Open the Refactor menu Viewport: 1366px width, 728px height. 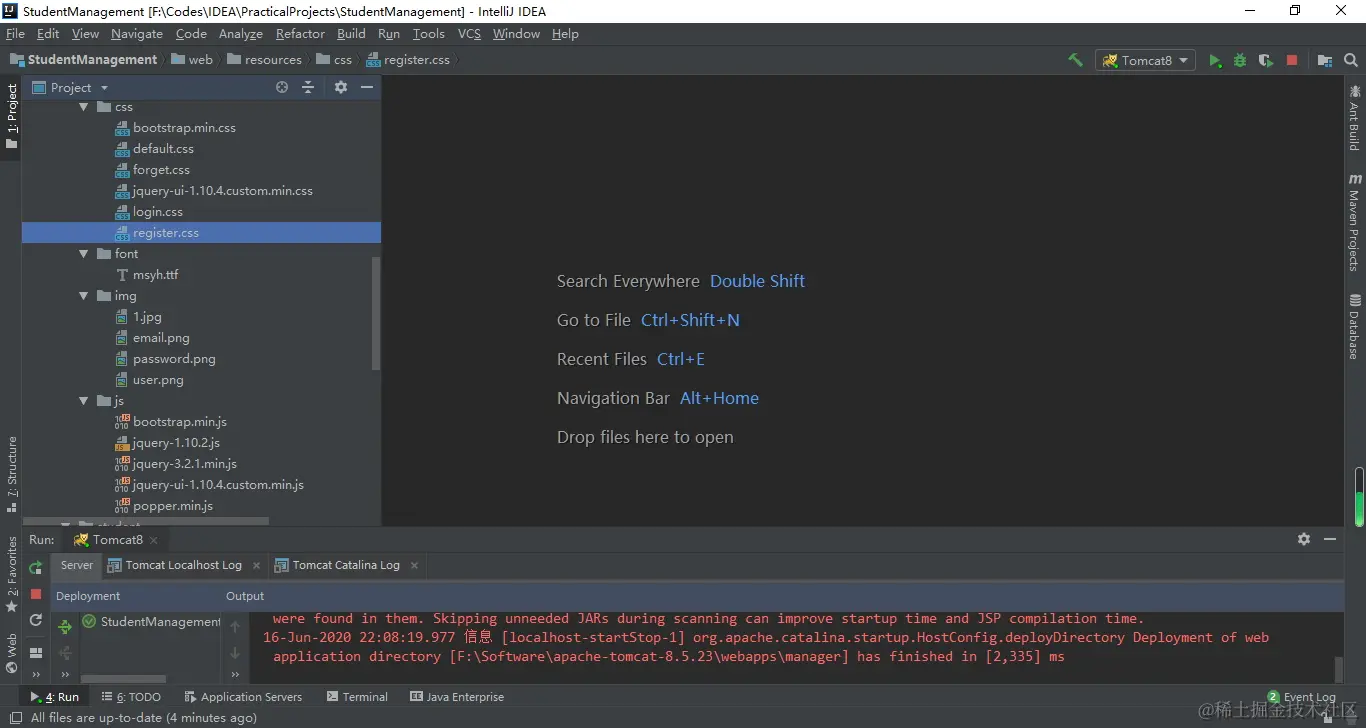(x=300, y=34)
